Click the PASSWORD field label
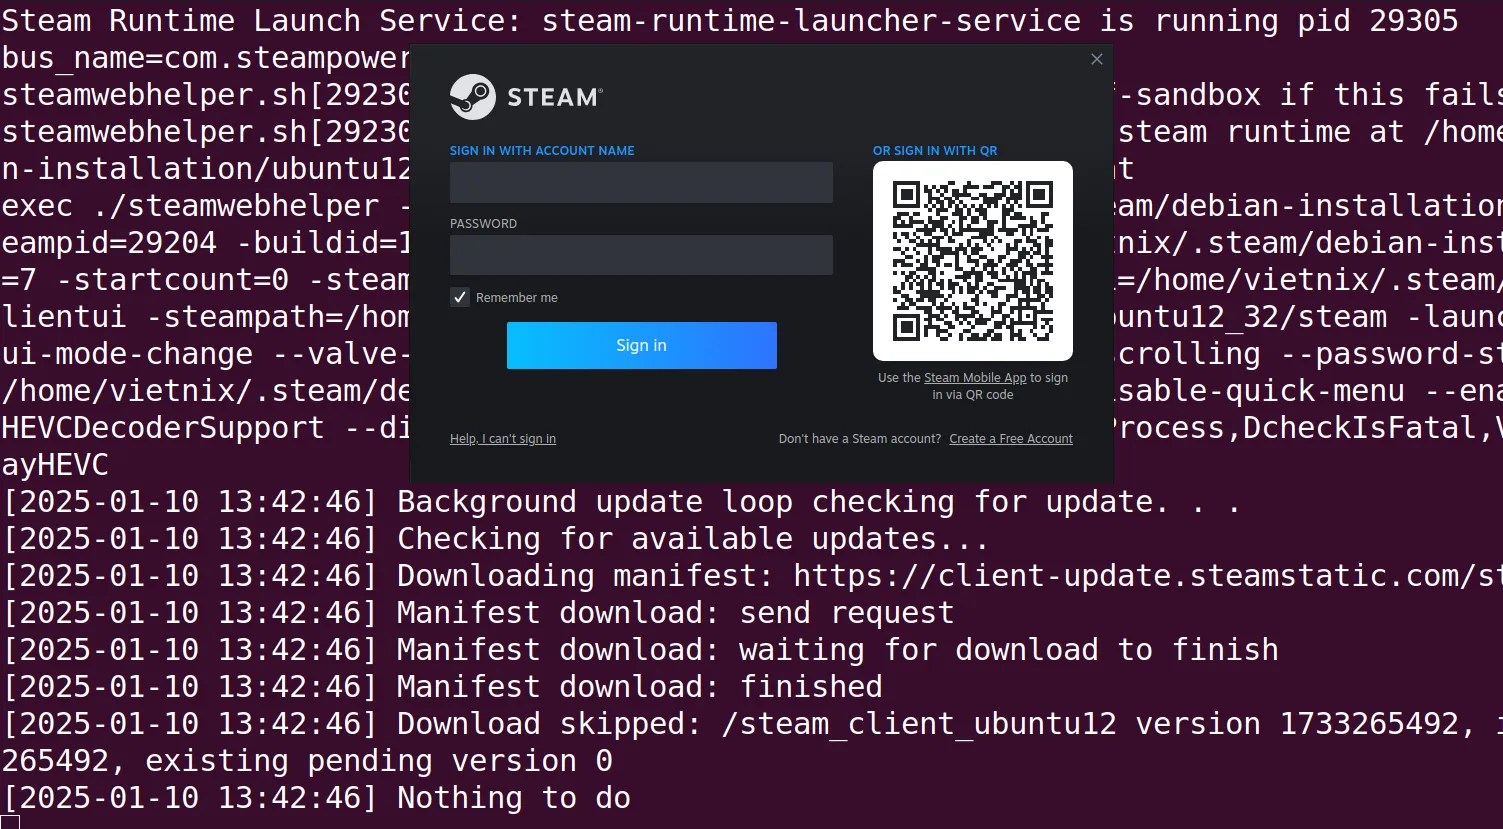1503x829 pixels. point(483,224)
